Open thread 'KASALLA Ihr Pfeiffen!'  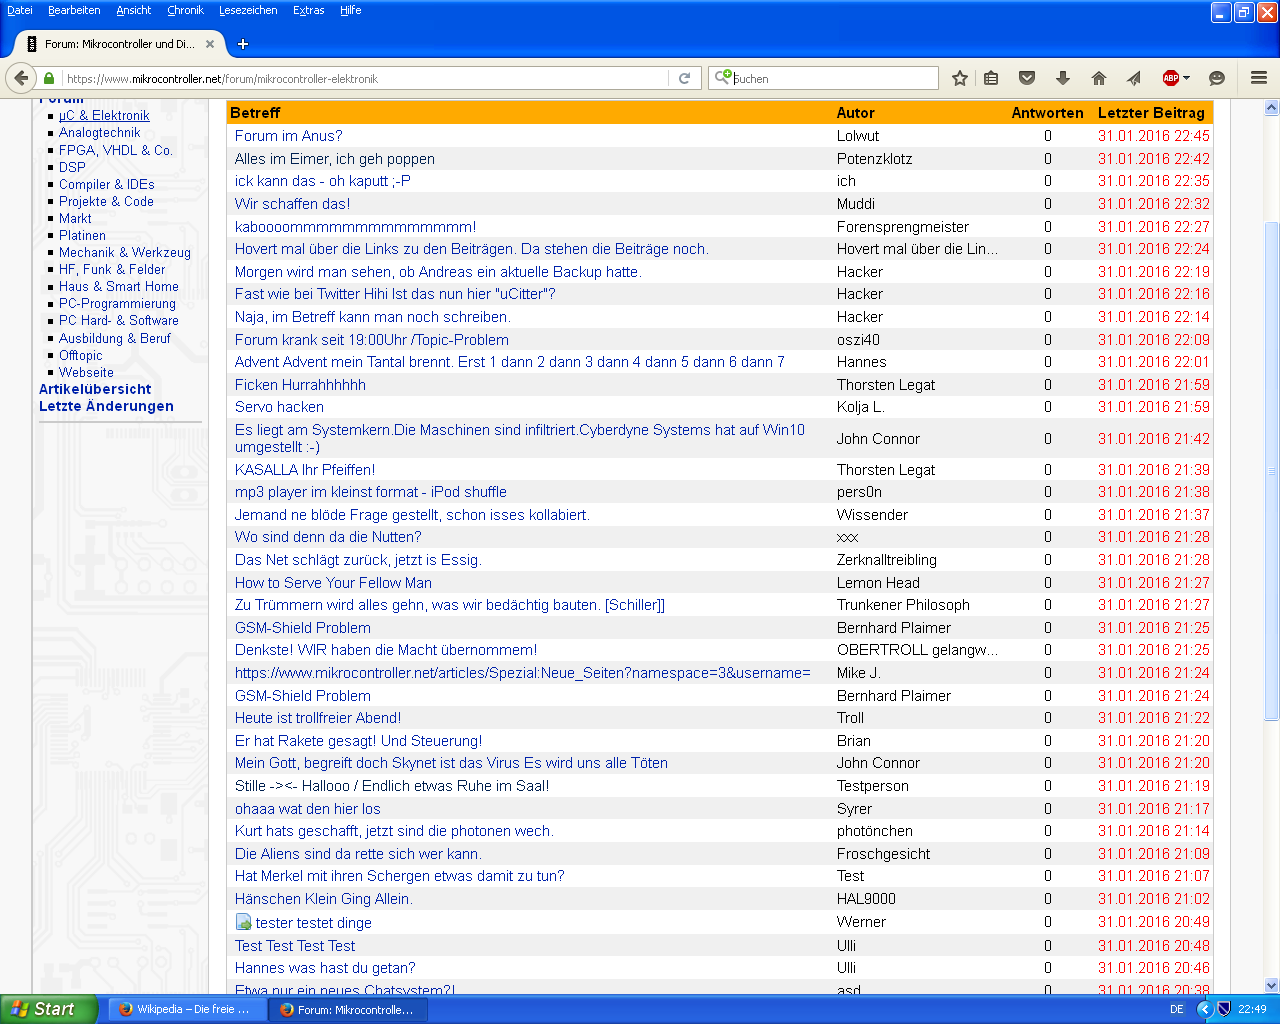[x=305, y=470]
